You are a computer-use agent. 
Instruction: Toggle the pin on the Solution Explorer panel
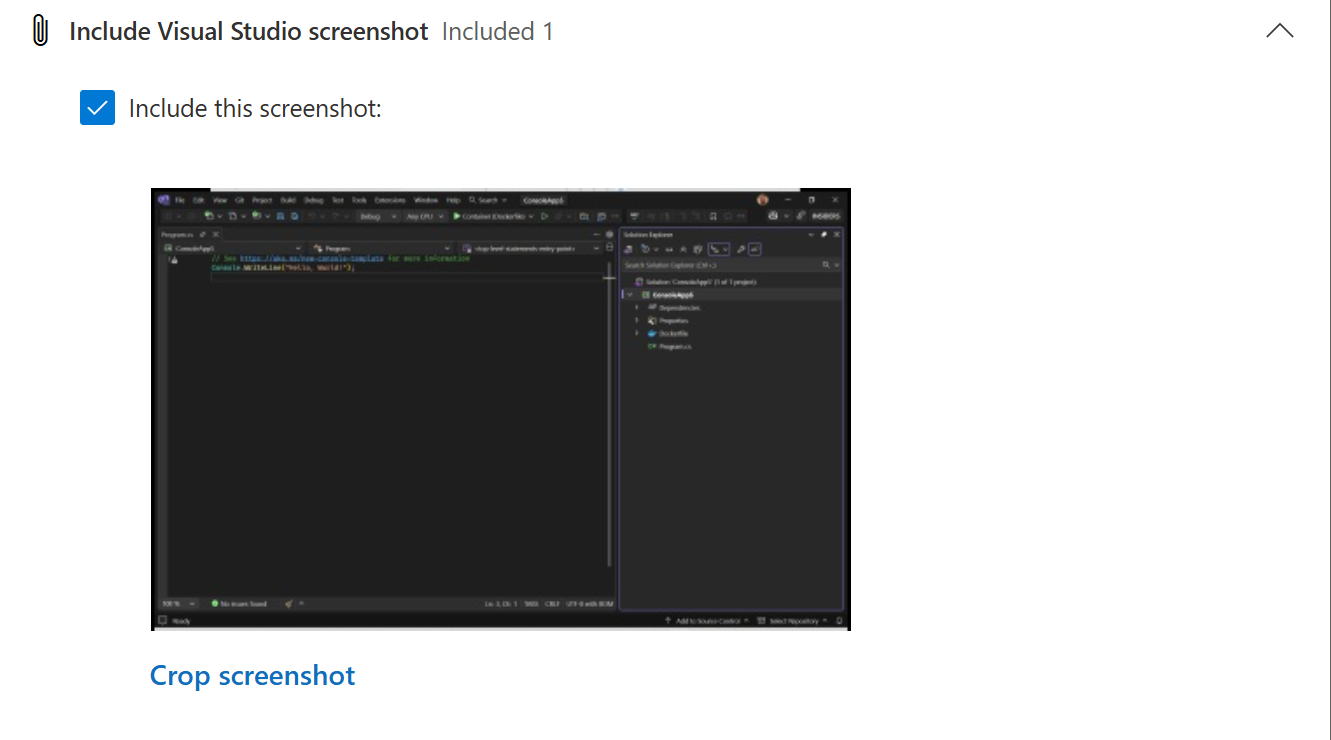point(824,234)
